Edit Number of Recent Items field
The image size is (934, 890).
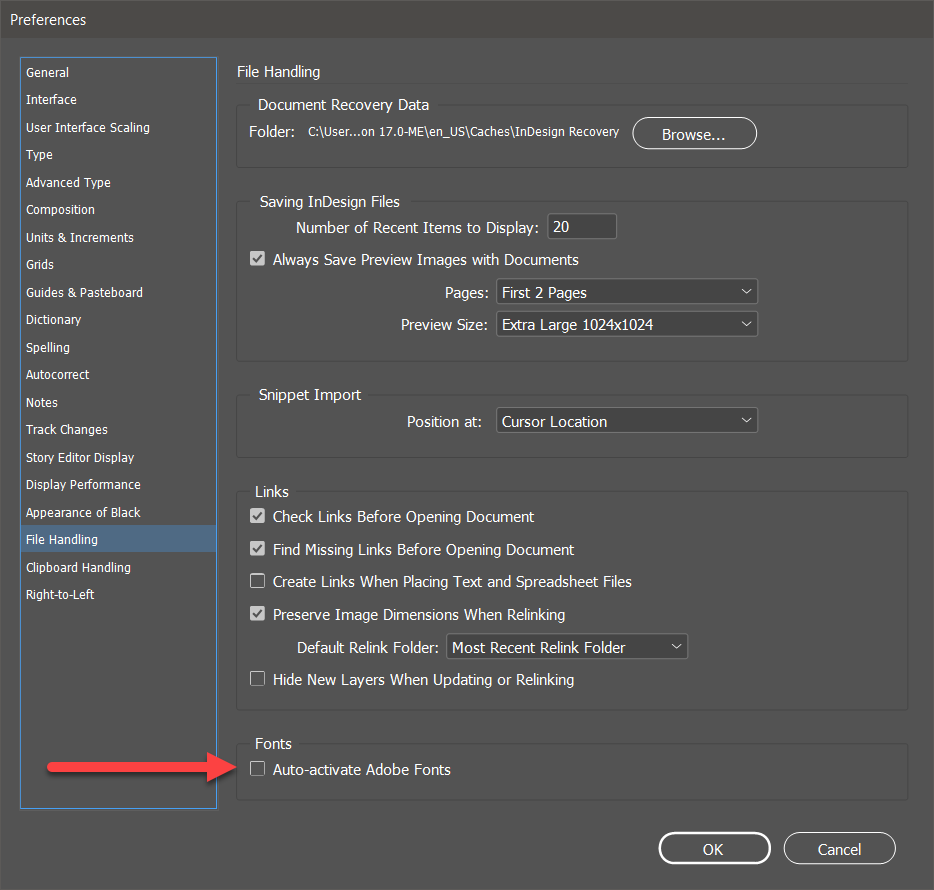pyautogui.click(x=582, y=226)
